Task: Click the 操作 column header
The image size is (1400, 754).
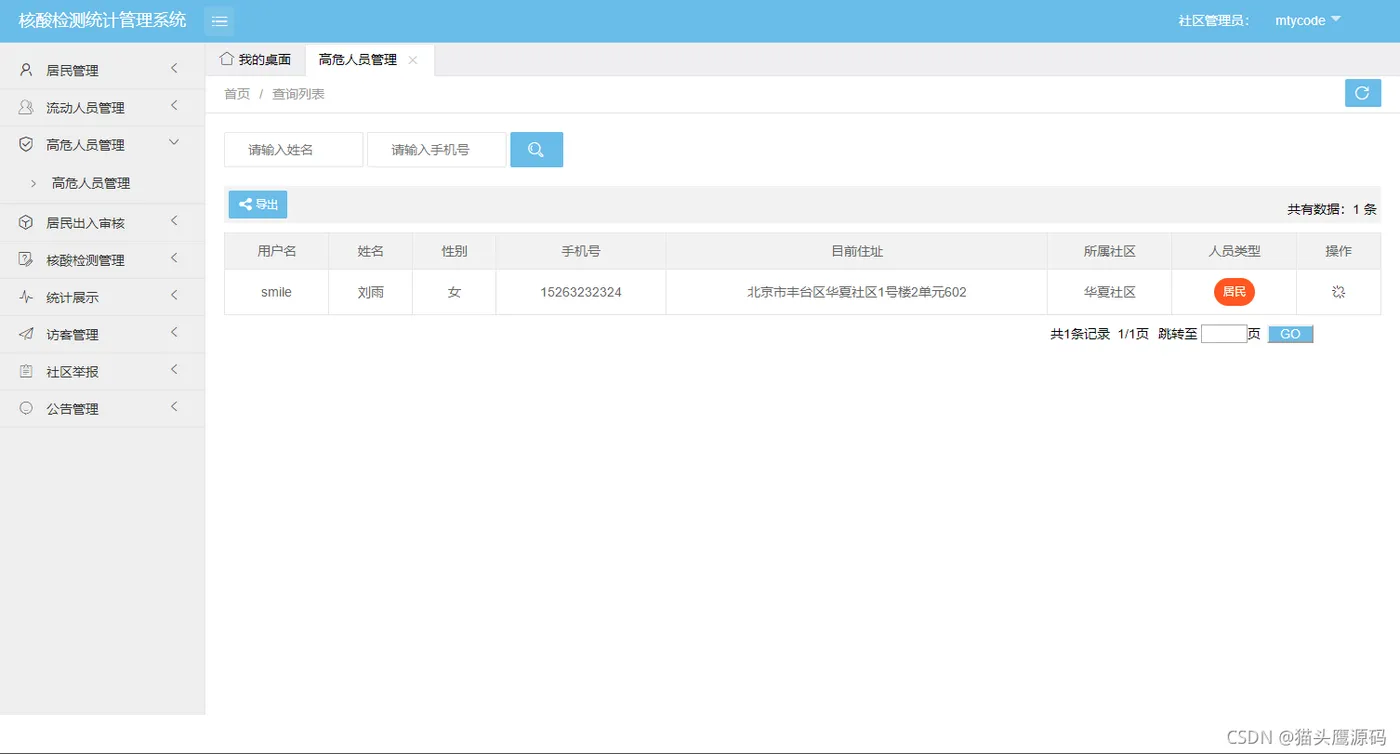Action: pos(1338,251)
